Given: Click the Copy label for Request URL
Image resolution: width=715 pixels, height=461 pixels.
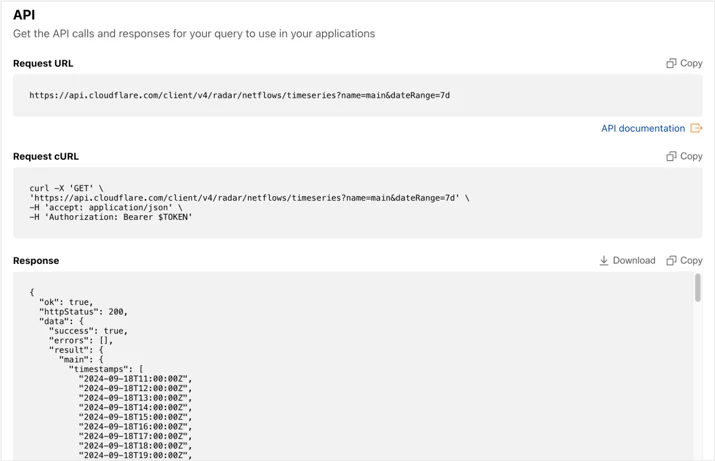Looking at the screenshot, I should pos(691,63).
